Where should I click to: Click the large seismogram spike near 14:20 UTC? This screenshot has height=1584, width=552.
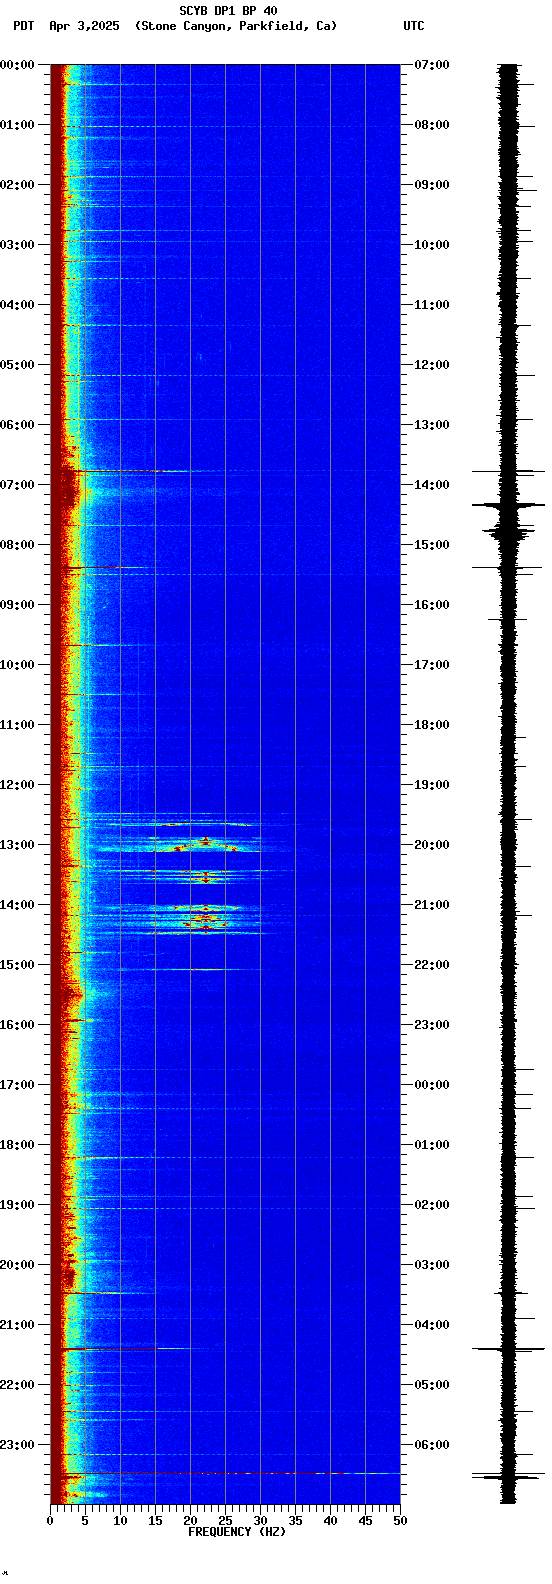[508, 505]
